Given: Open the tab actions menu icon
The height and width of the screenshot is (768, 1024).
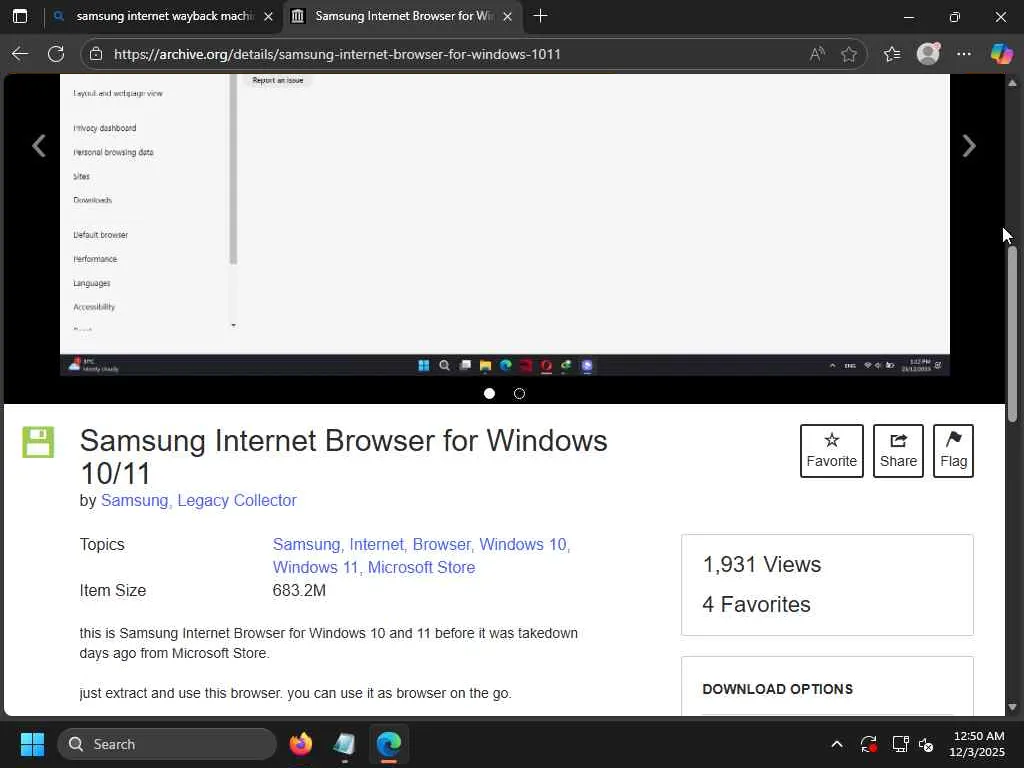Looking at the screenshot, I should (20, 16).
